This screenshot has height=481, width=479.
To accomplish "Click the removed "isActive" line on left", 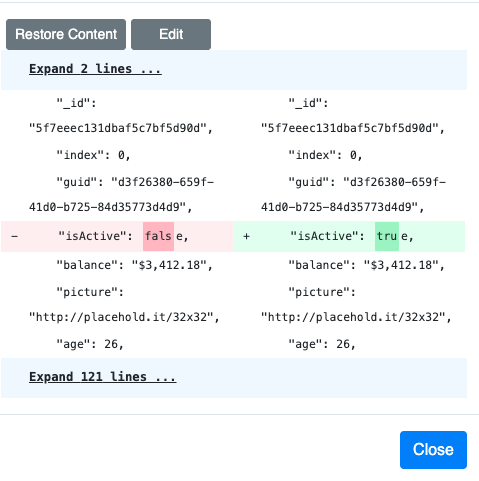I will (x=117, y=236).
